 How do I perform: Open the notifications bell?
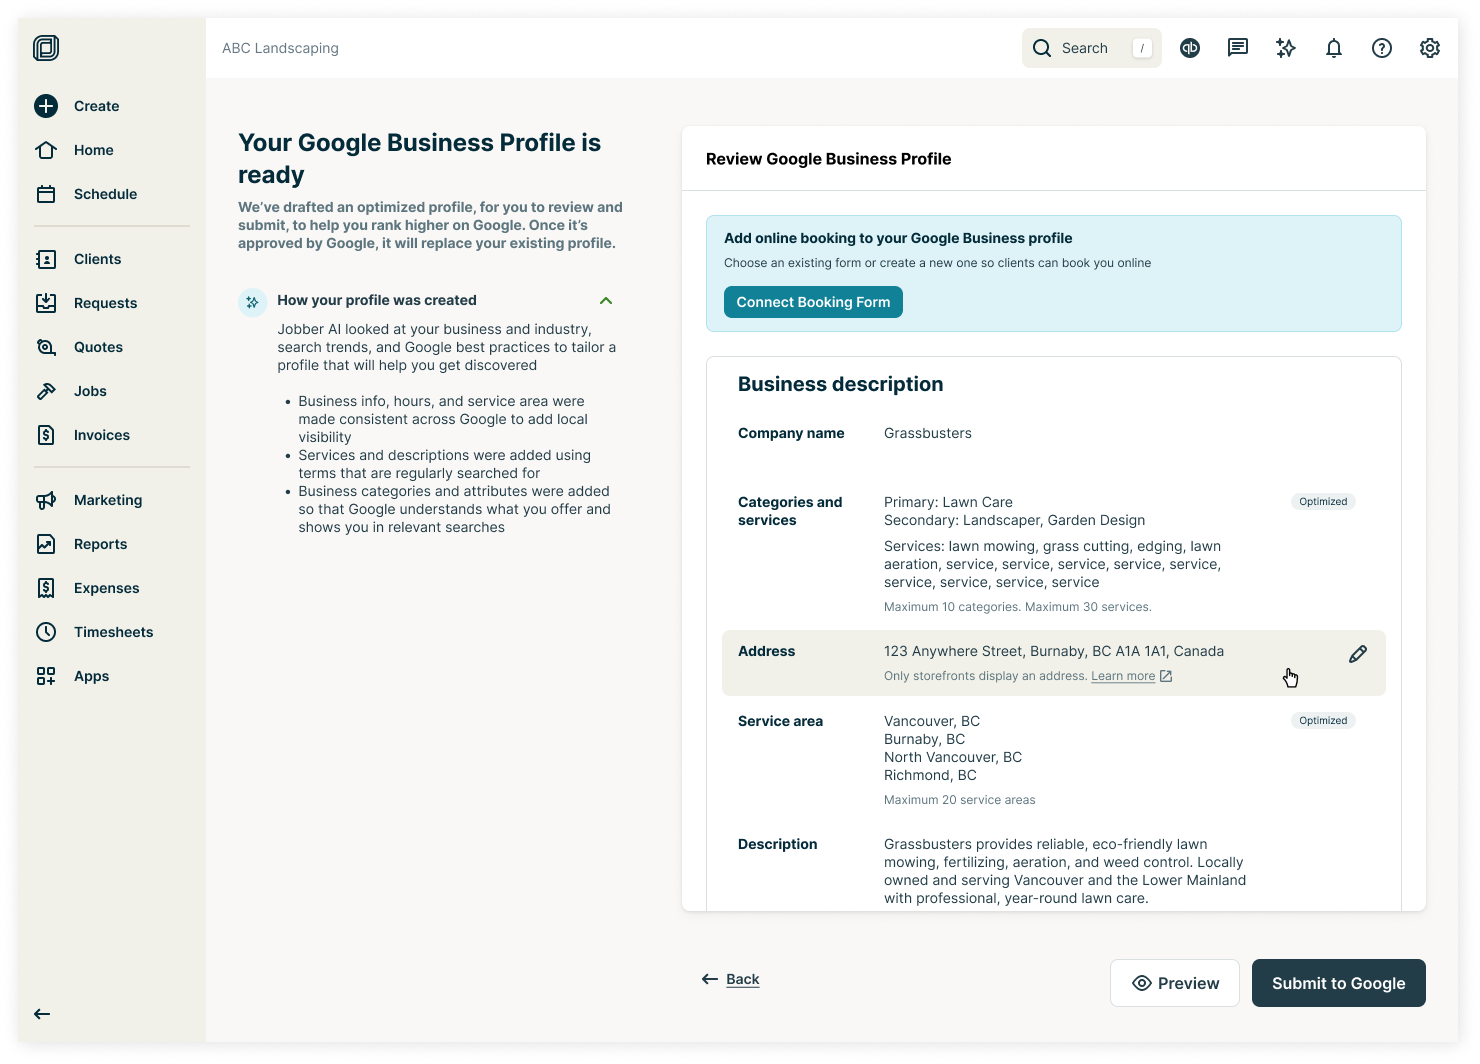pos(1334,48)
